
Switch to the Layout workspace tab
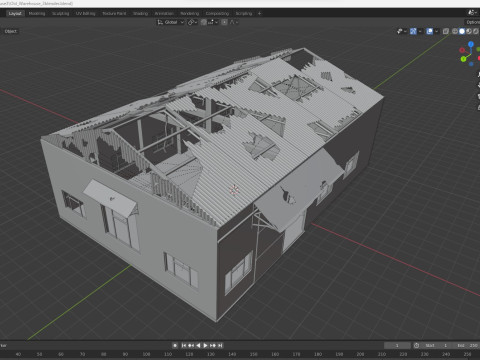[15, 13]
